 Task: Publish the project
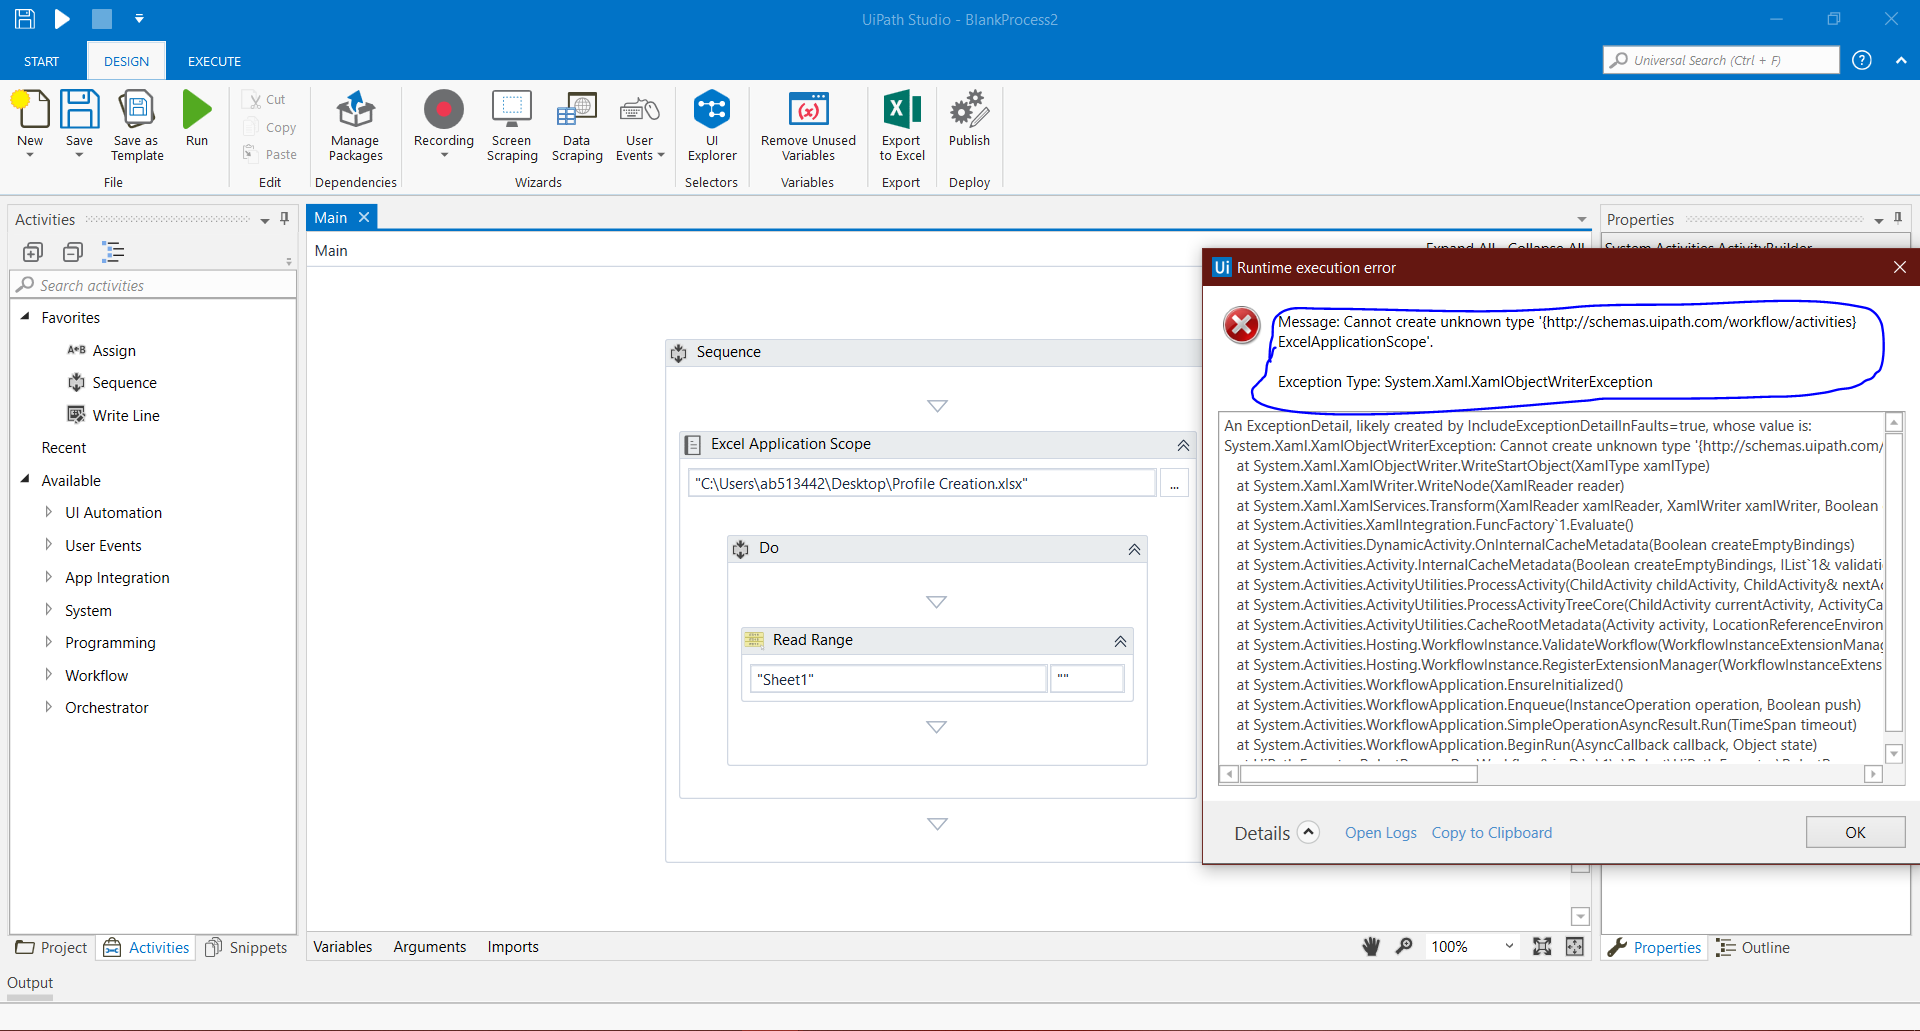pyautogui.click(x=969, y=118)
